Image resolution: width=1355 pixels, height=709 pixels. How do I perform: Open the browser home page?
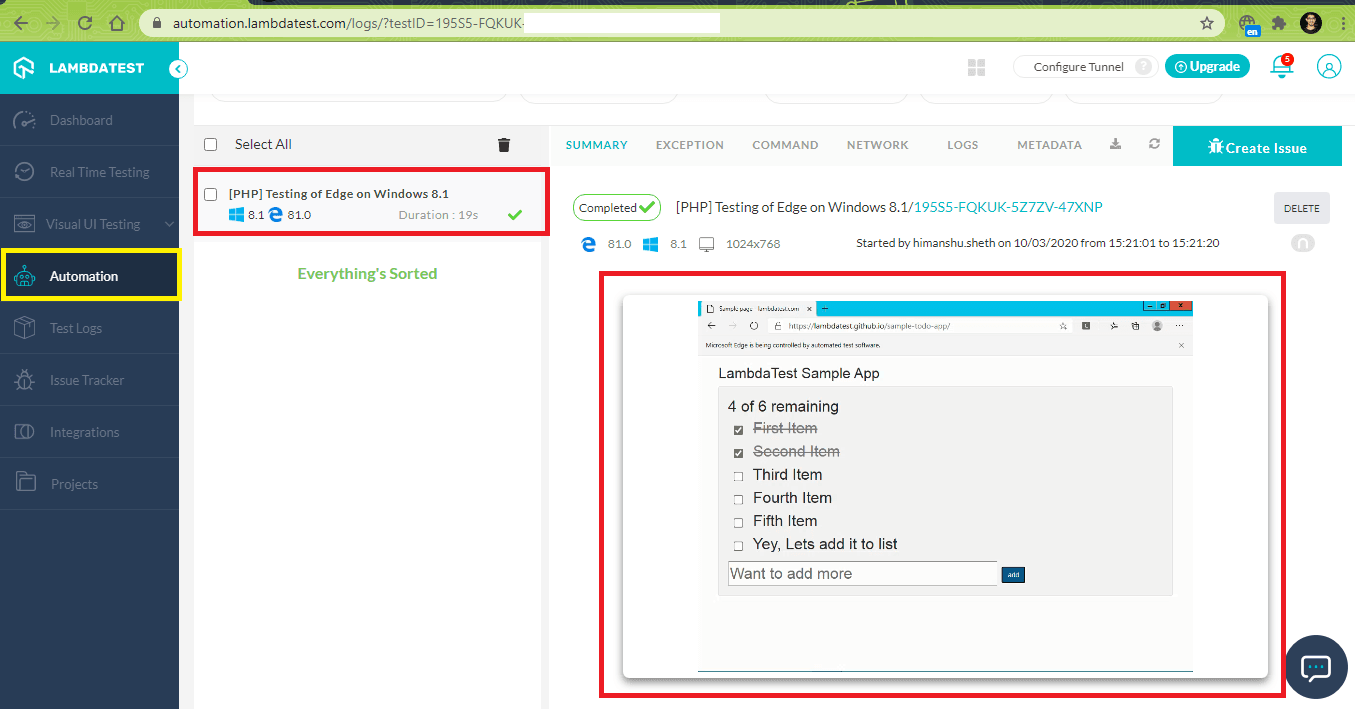pos(117,22)
